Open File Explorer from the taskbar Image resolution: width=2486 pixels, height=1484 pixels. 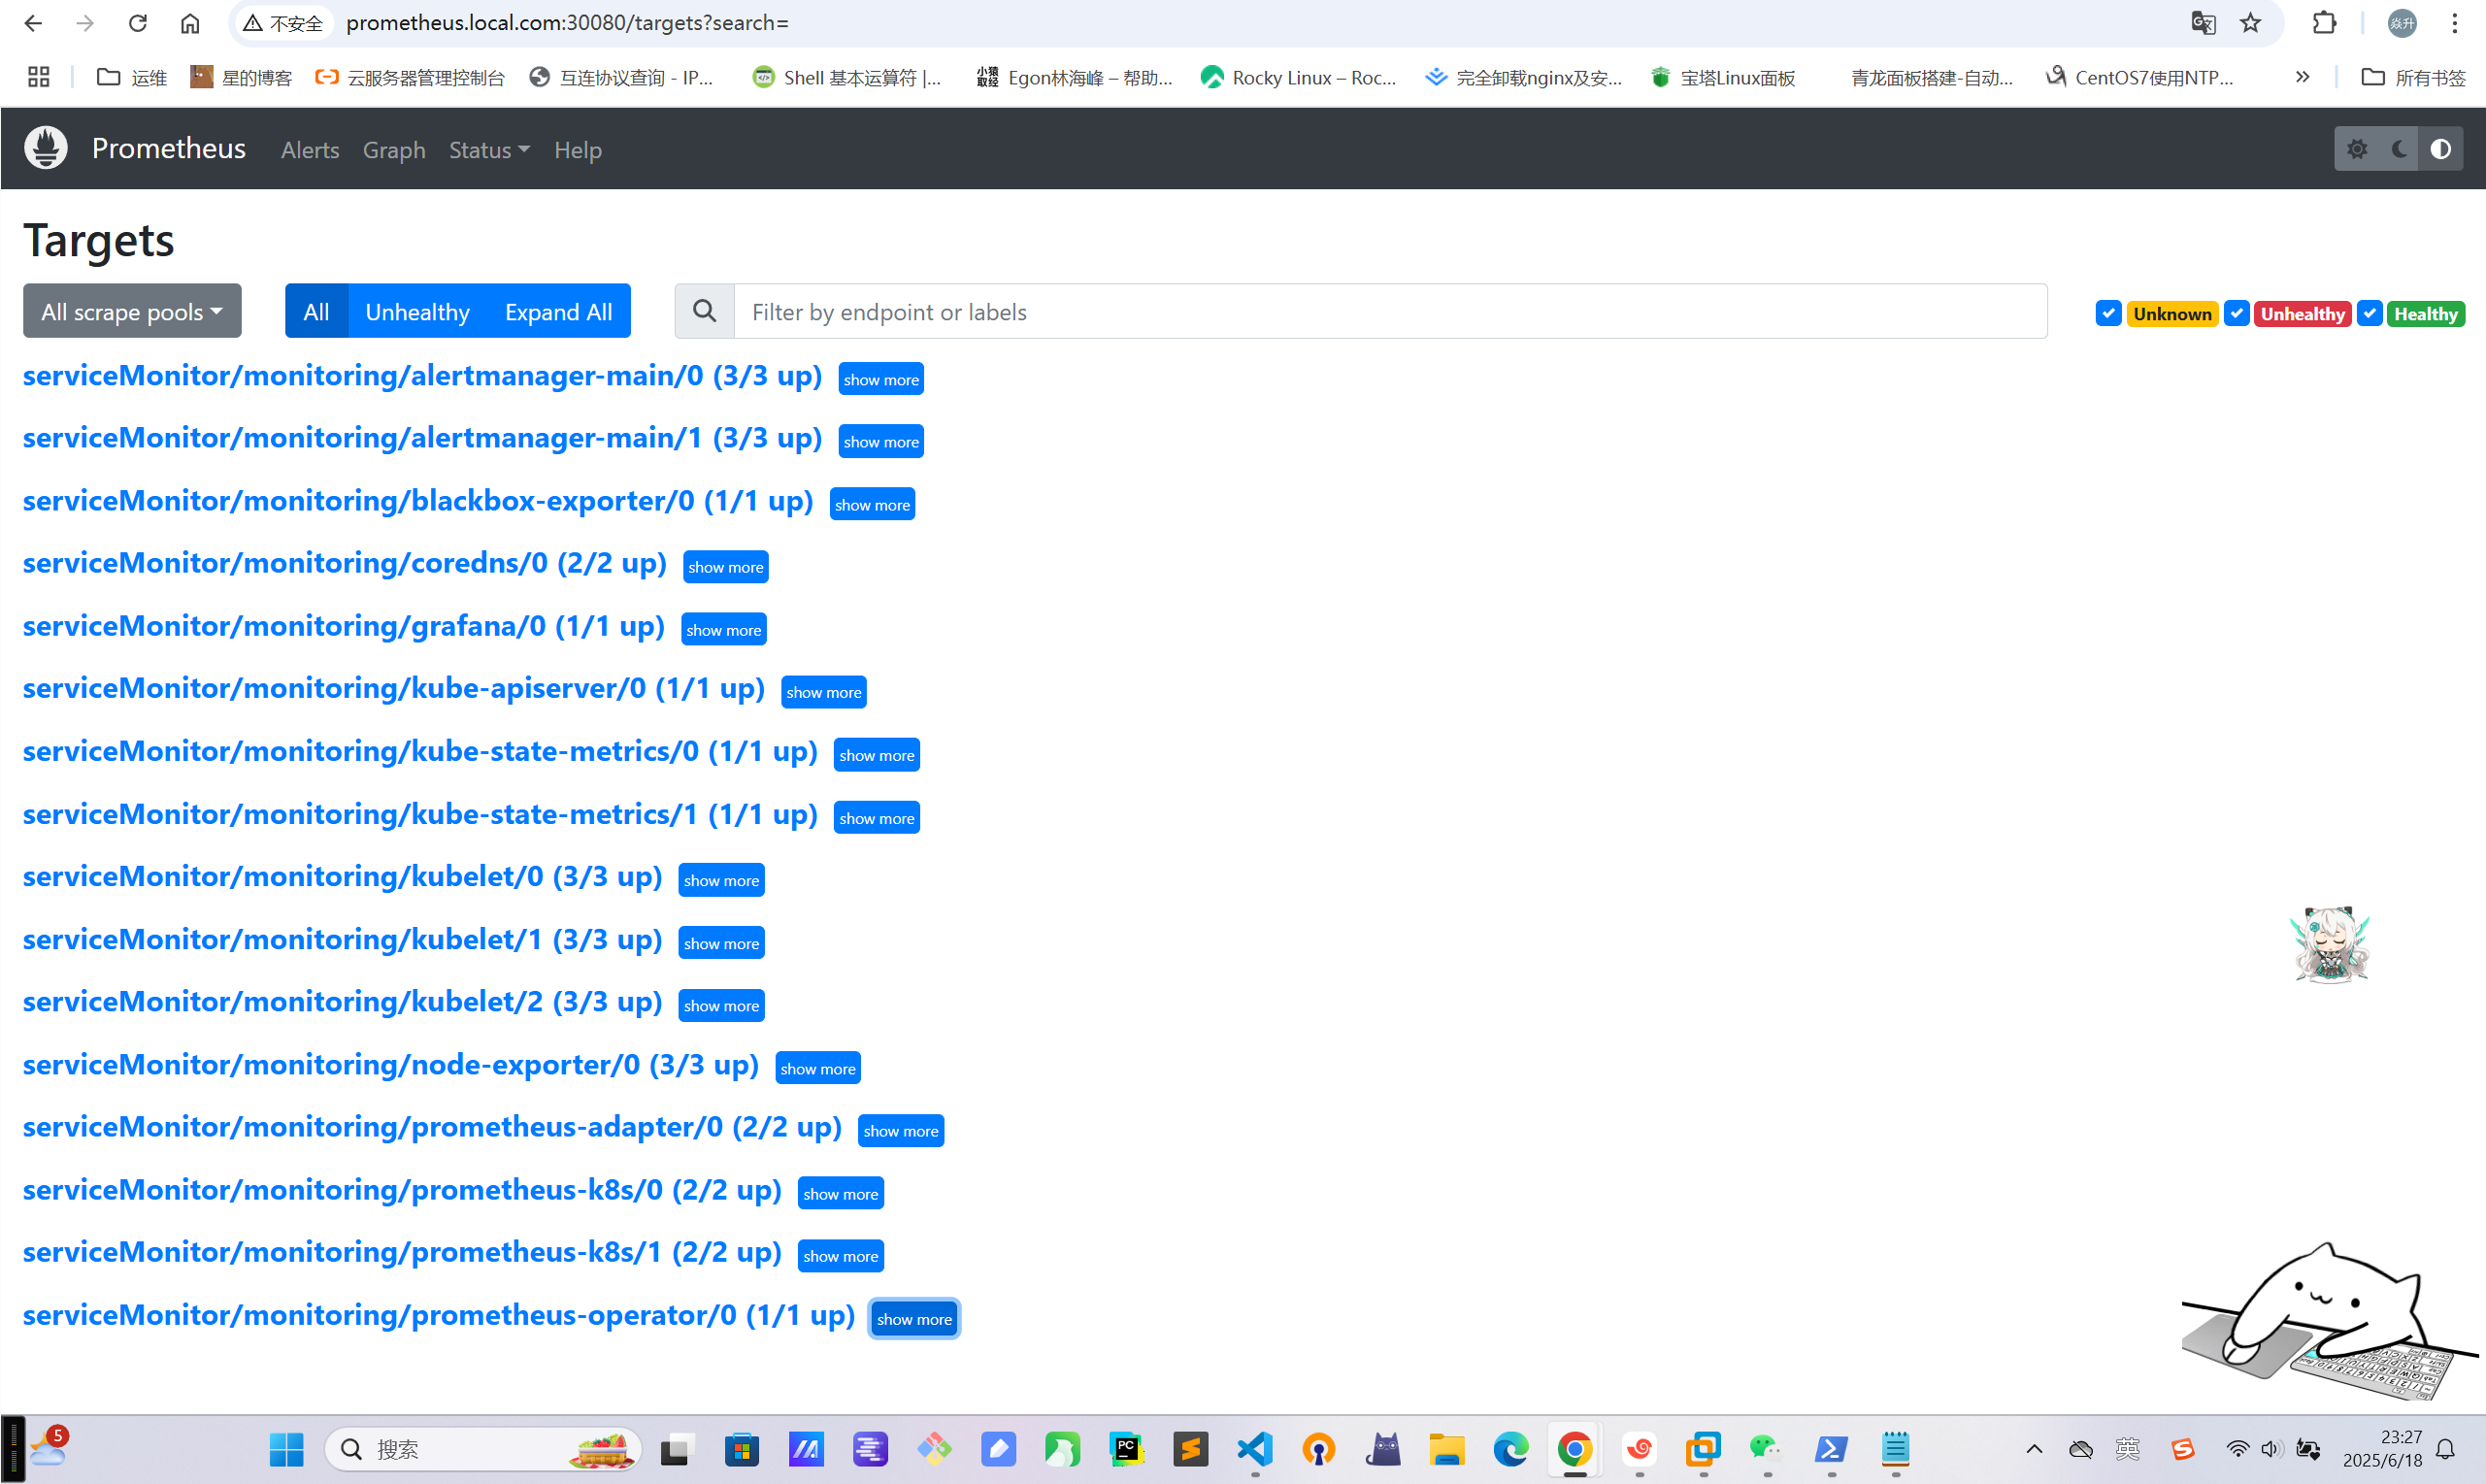click(x=1446, y=1449)
